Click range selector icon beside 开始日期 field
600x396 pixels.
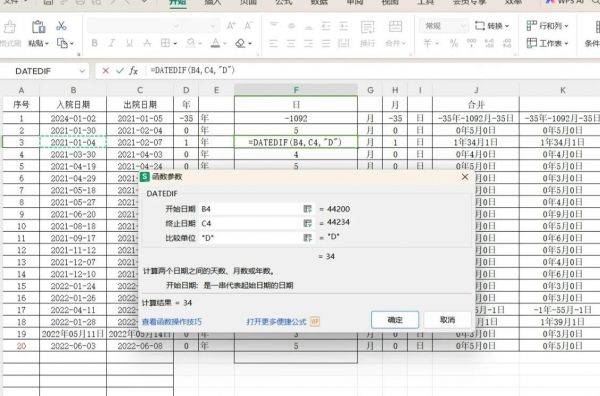coord(307,209)
